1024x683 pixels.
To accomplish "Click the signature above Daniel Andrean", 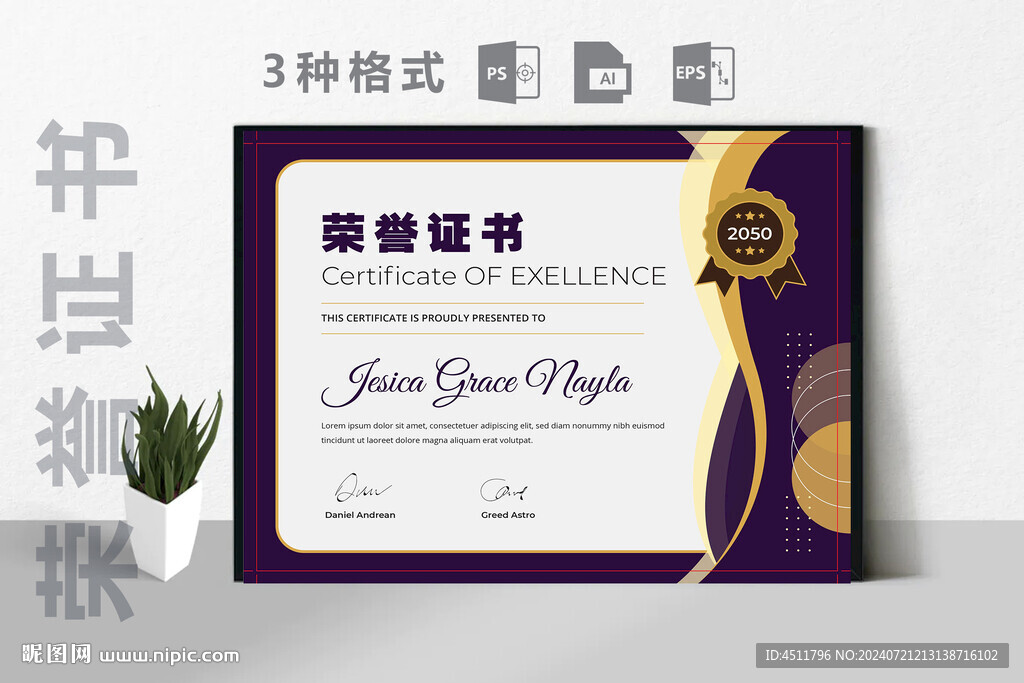I will [x=362, y=487].
